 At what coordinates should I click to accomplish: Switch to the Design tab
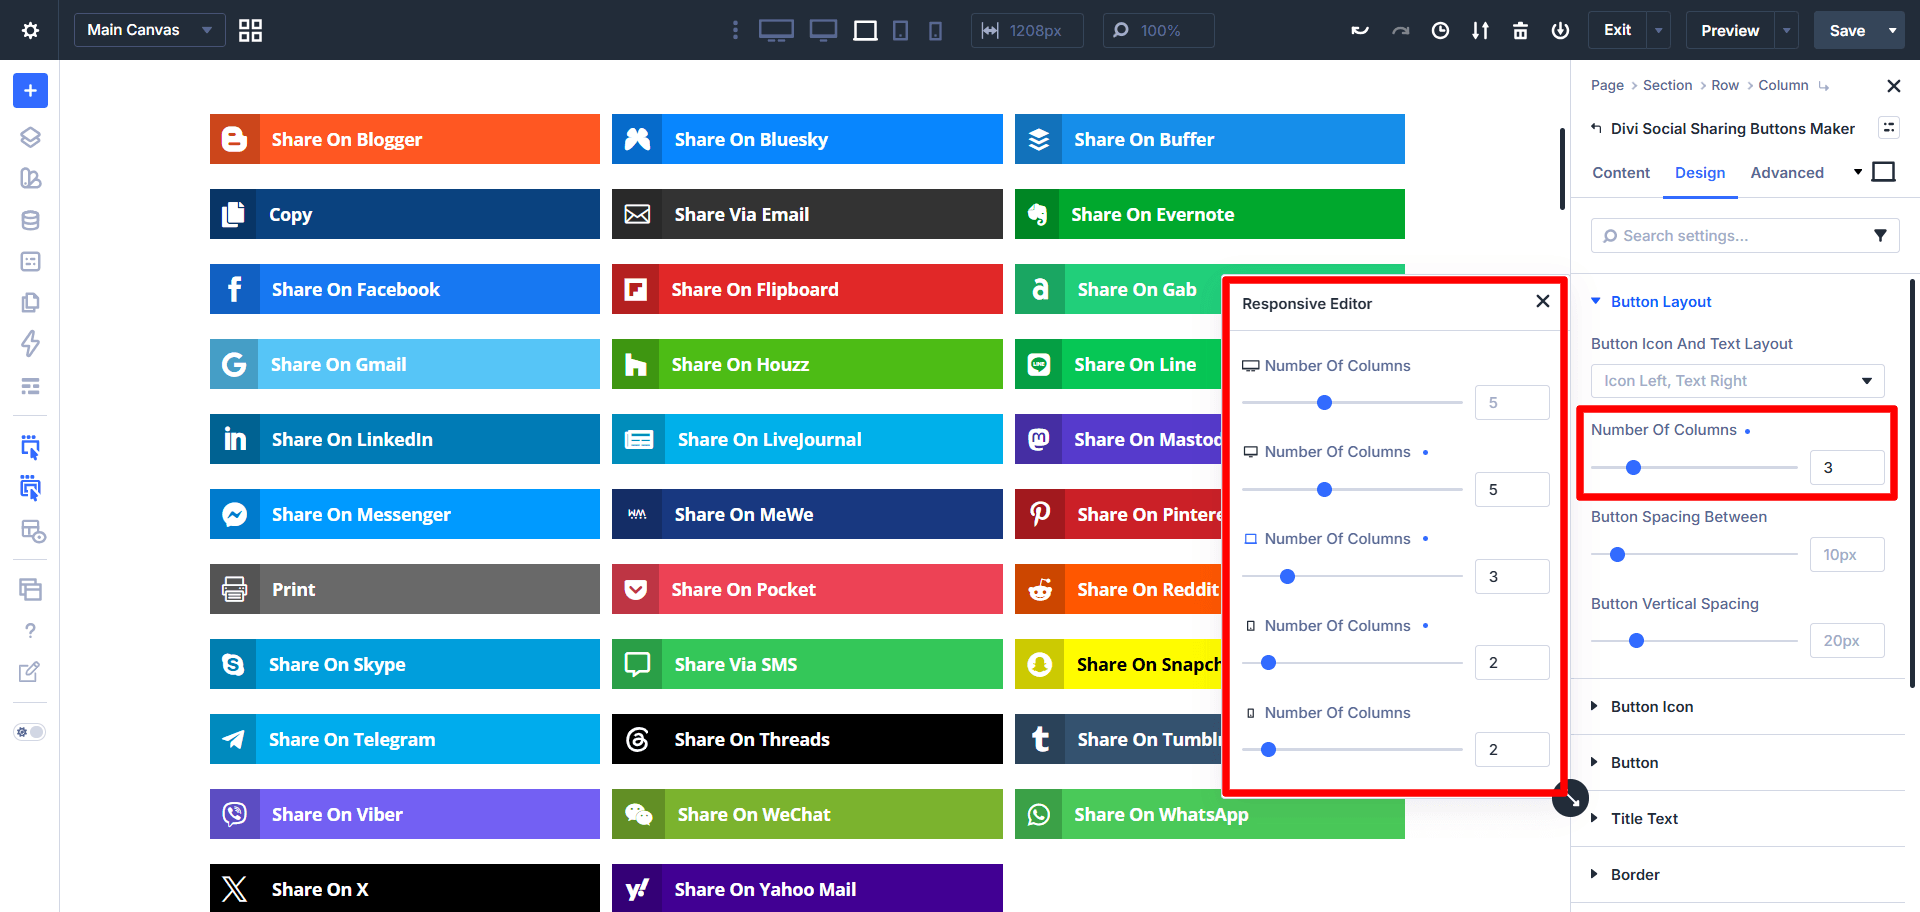tap(1700, 173)
